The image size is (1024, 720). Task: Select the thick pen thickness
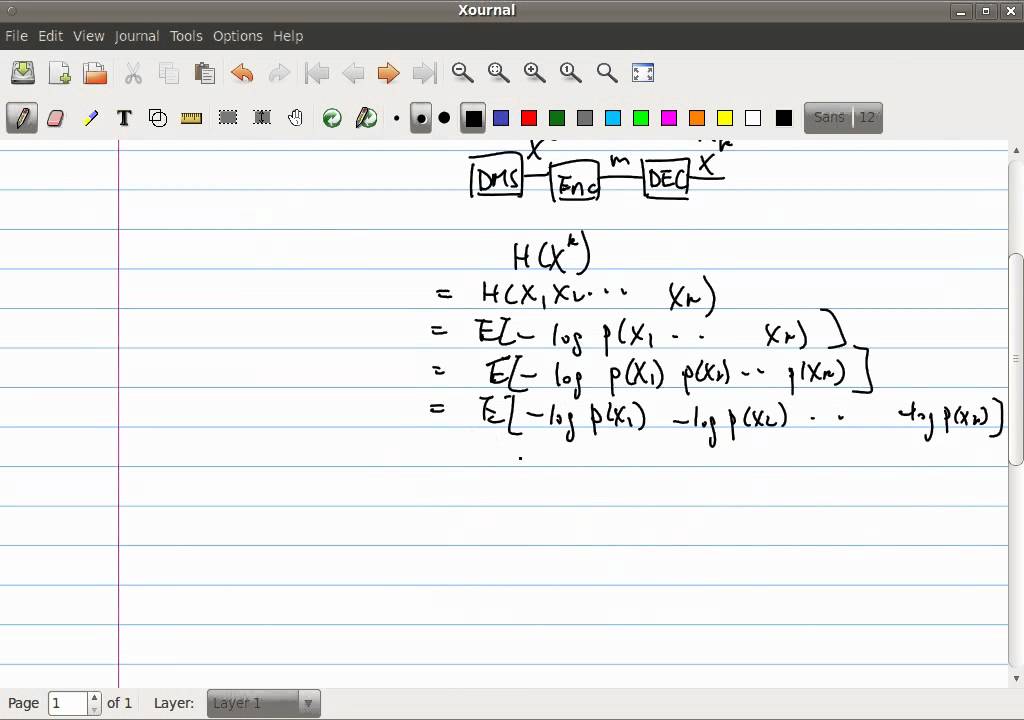pos(444,118)
